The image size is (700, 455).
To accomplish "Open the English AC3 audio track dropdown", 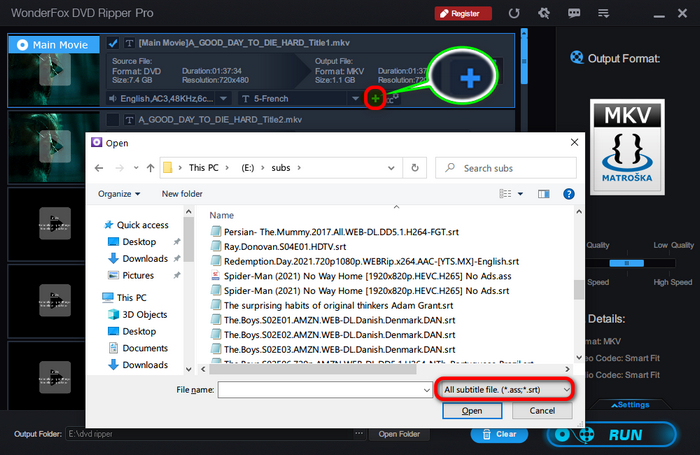I will 224,98.
